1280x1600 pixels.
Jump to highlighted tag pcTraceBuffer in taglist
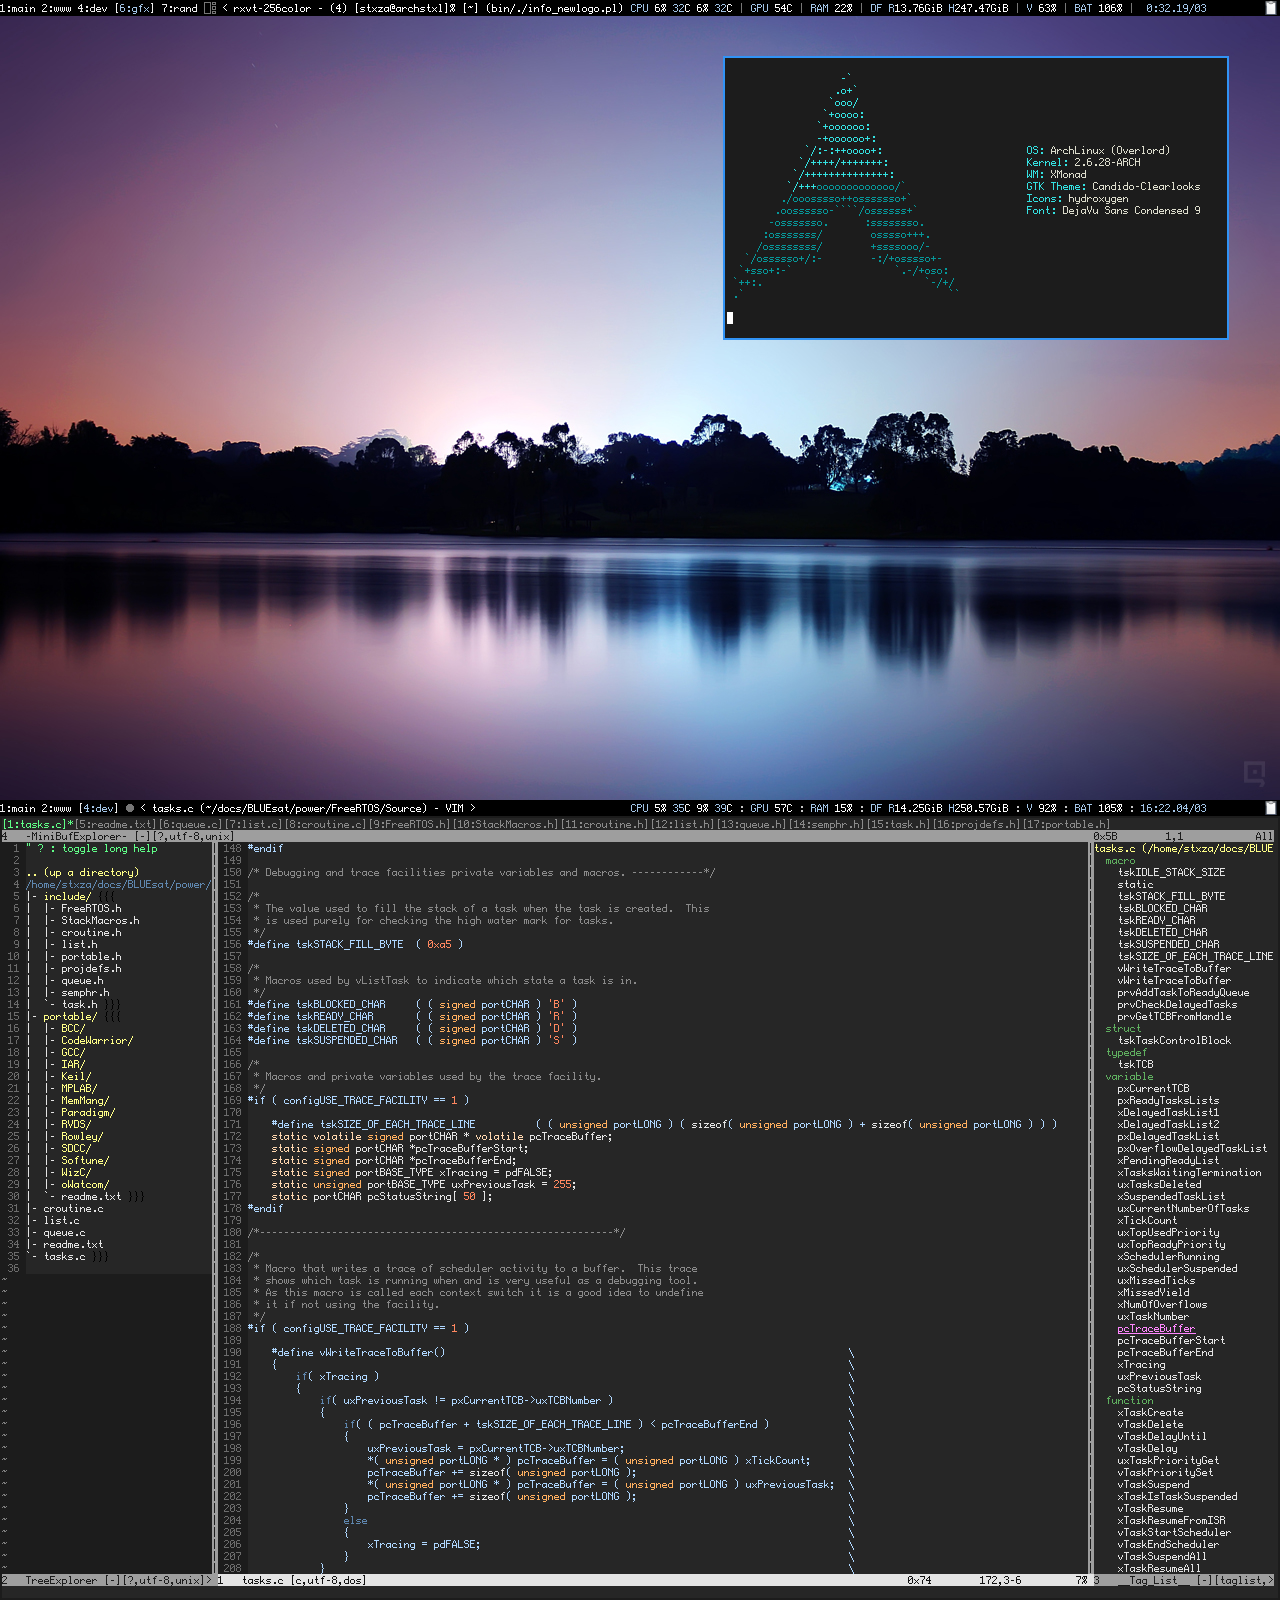point(1156,1329)
